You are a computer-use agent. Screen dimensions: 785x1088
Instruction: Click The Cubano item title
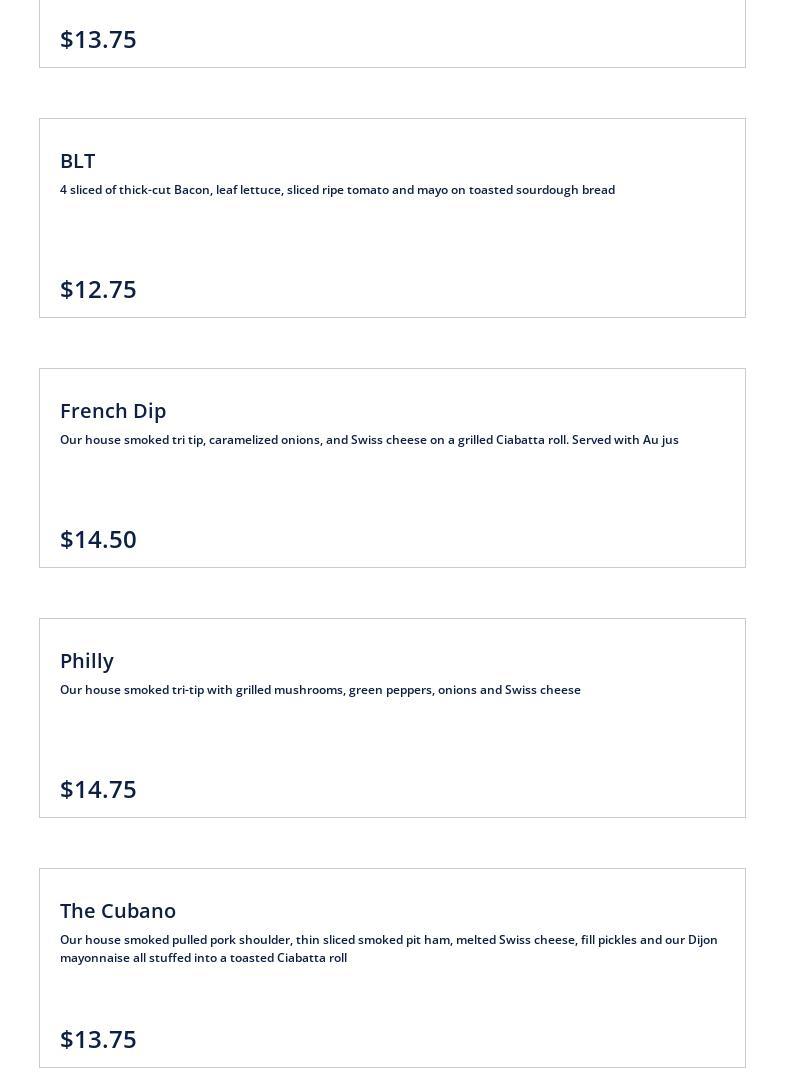pos(118,911)
